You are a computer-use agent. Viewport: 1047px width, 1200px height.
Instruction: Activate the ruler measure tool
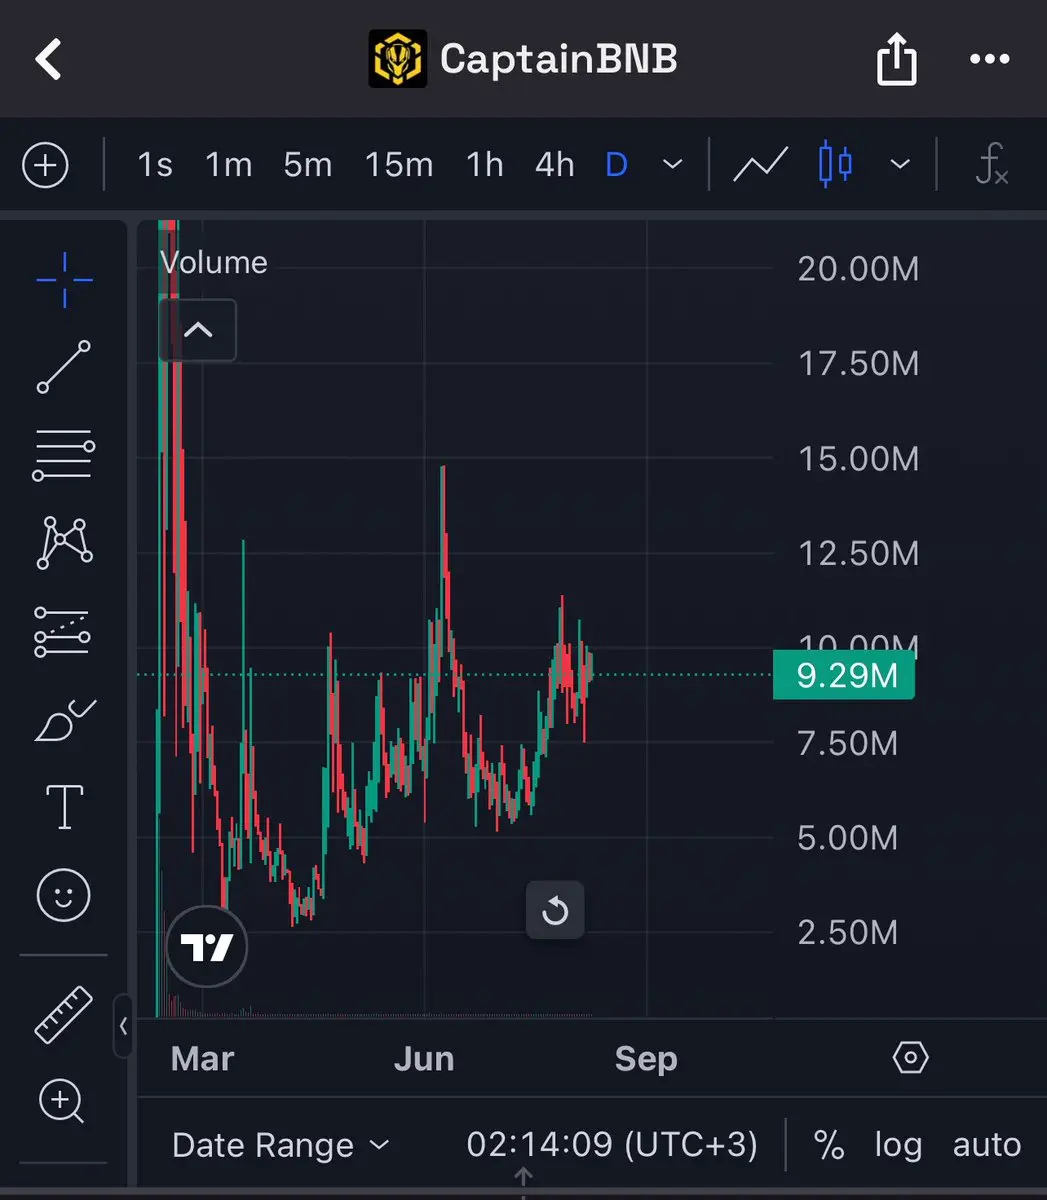(64, 1014)
